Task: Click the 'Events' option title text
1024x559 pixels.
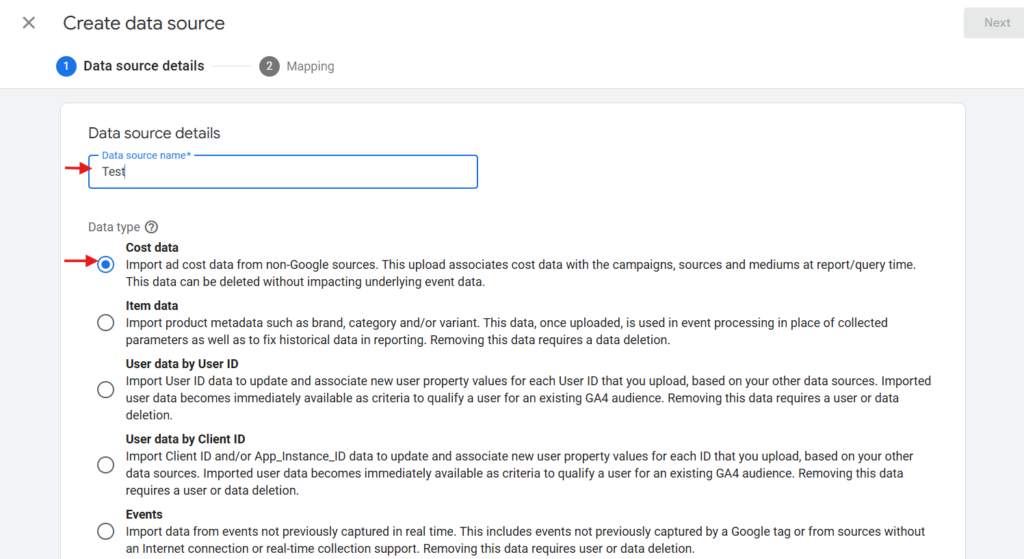Action: tap(144, 514)
